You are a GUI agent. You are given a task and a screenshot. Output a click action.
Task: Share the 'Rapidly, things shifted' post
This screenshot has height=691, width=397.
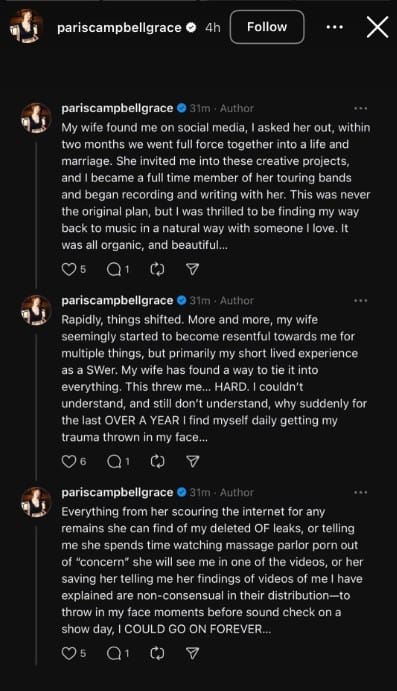tap(193, 461)
